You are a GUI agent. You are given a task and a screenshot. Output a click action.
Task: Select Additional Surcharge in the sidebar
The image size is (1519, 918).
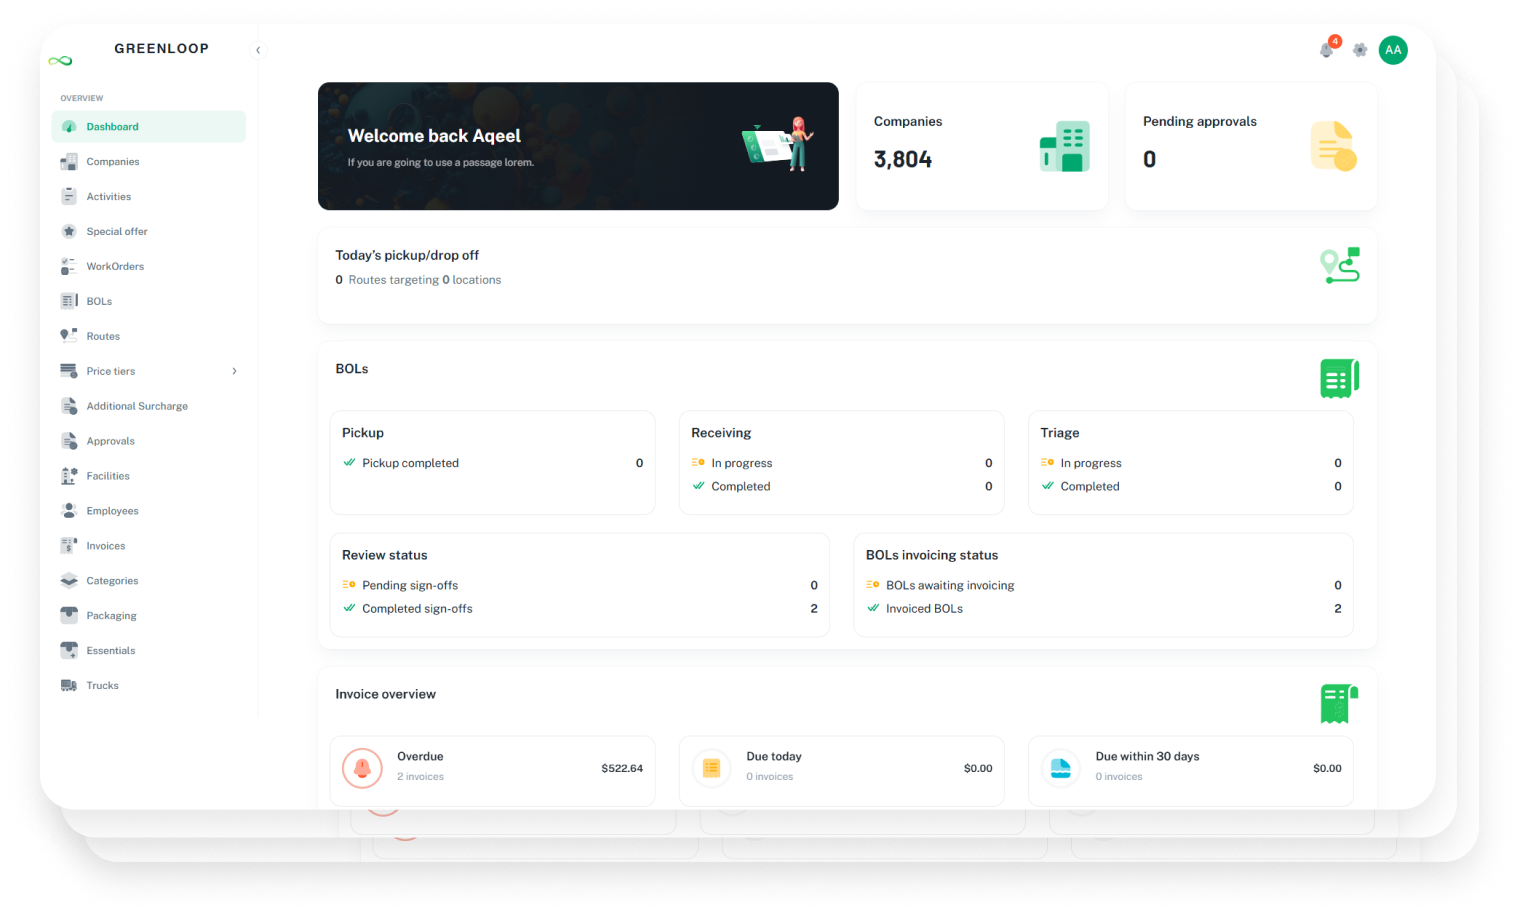pos(137,406)
